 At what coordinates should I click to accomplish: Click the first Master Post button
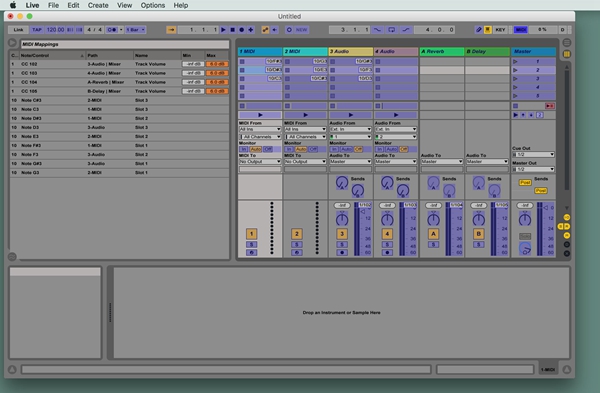point(525,183)
